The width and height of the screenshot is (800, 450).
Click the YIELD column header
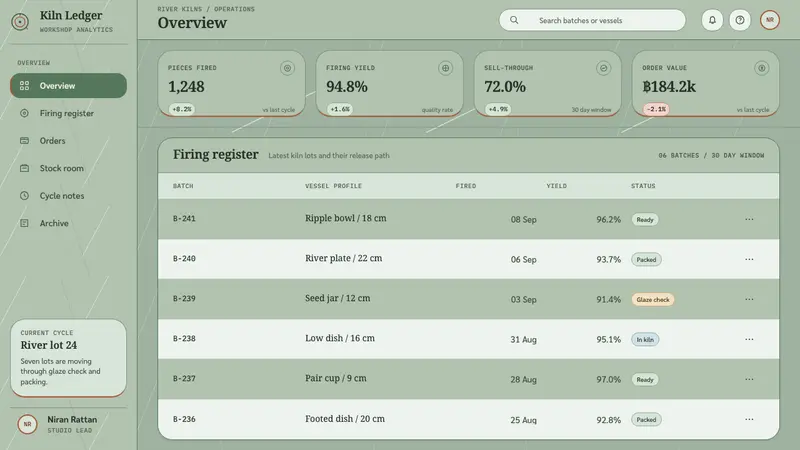pyautogui.click(x=557, y=186)
